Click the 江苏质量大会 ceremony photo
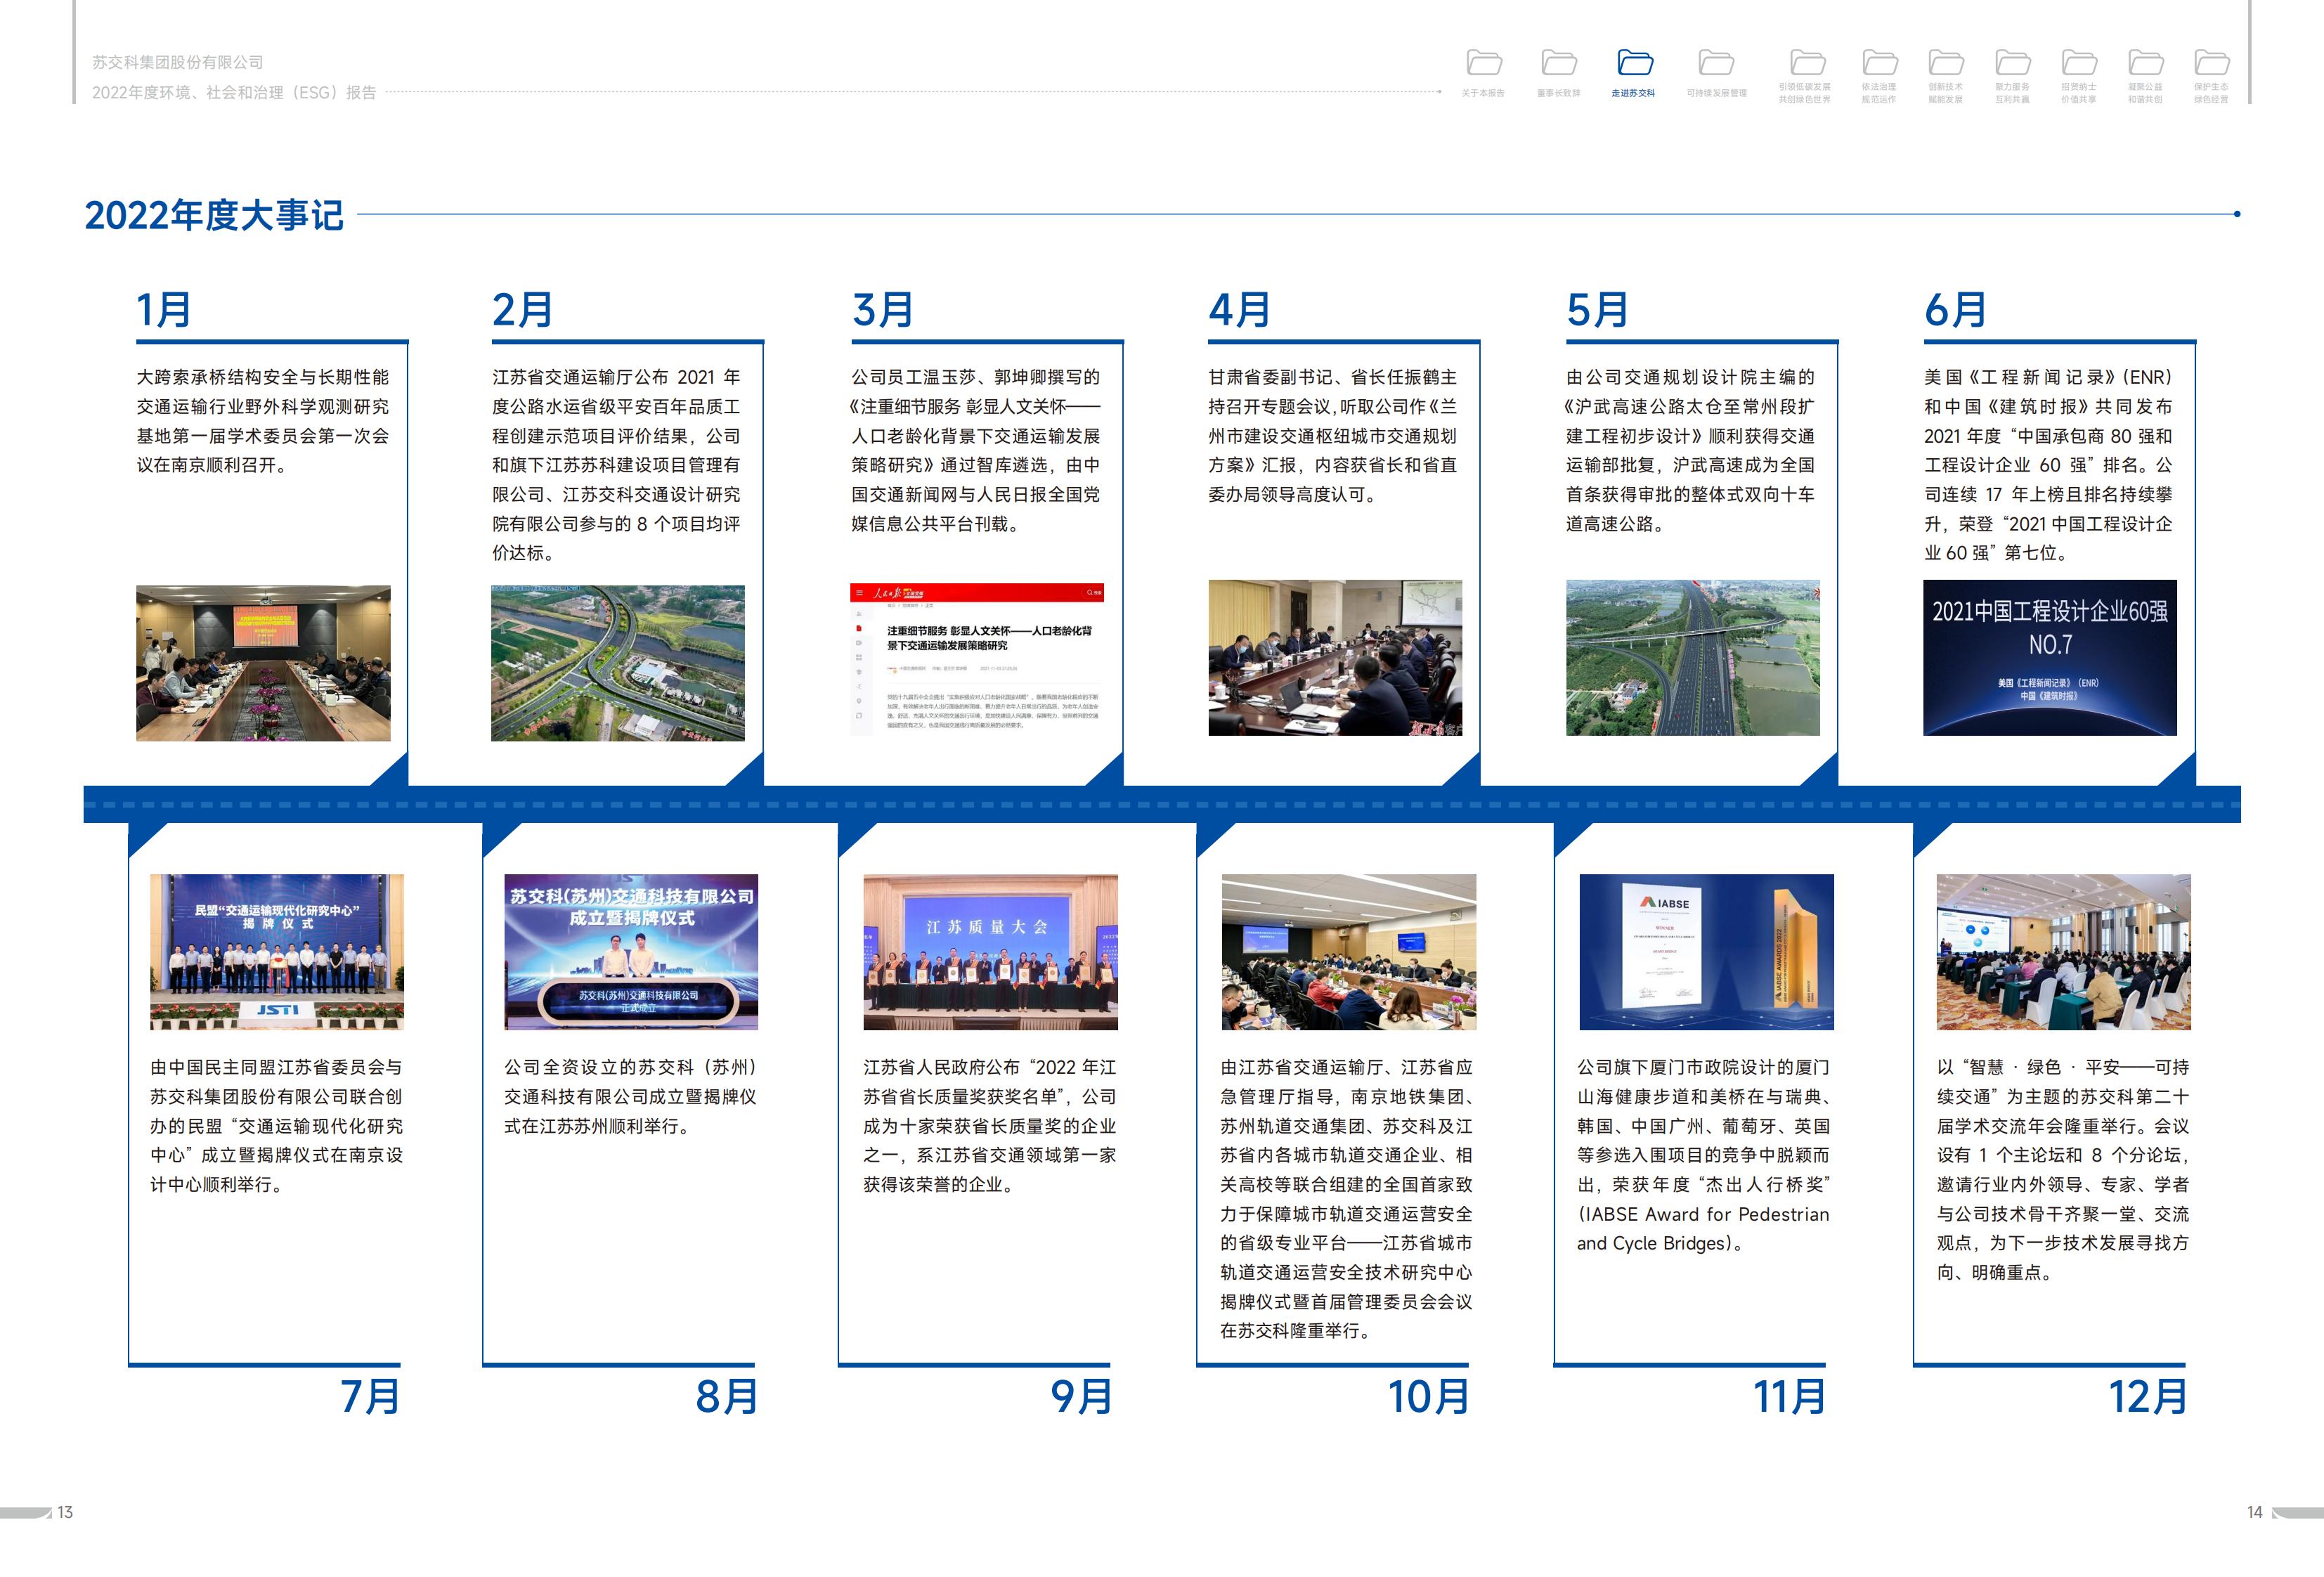Screen dimensions: 2324x1577 pyautogui.click(x=990, y=951)
